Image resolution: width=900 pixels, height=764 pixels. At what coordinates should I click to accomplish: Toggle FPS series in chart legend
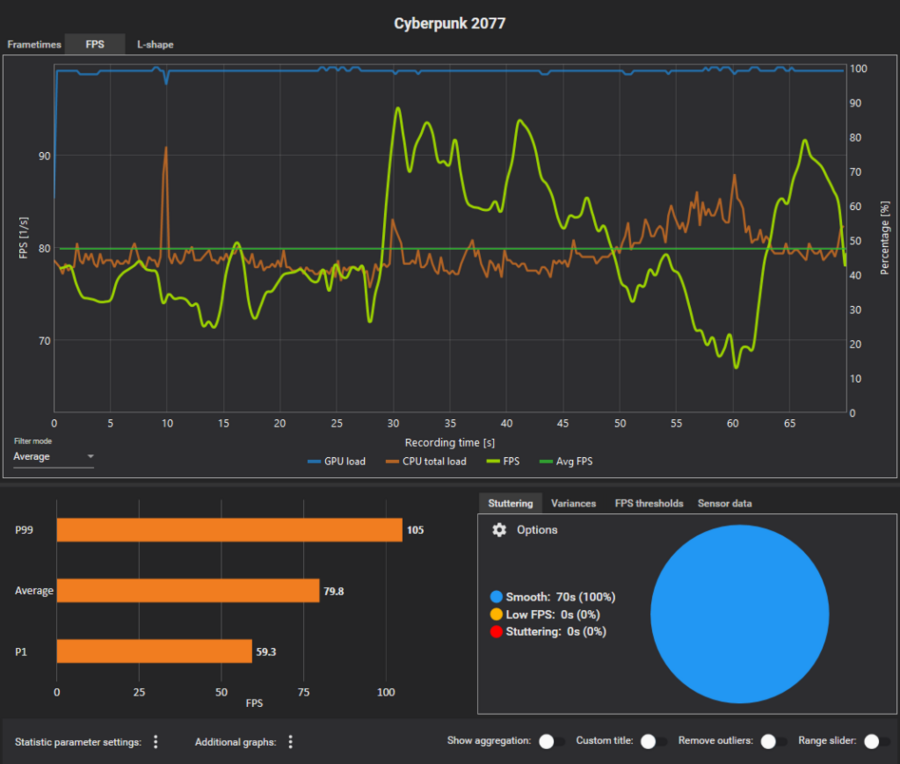coord(503,461)
